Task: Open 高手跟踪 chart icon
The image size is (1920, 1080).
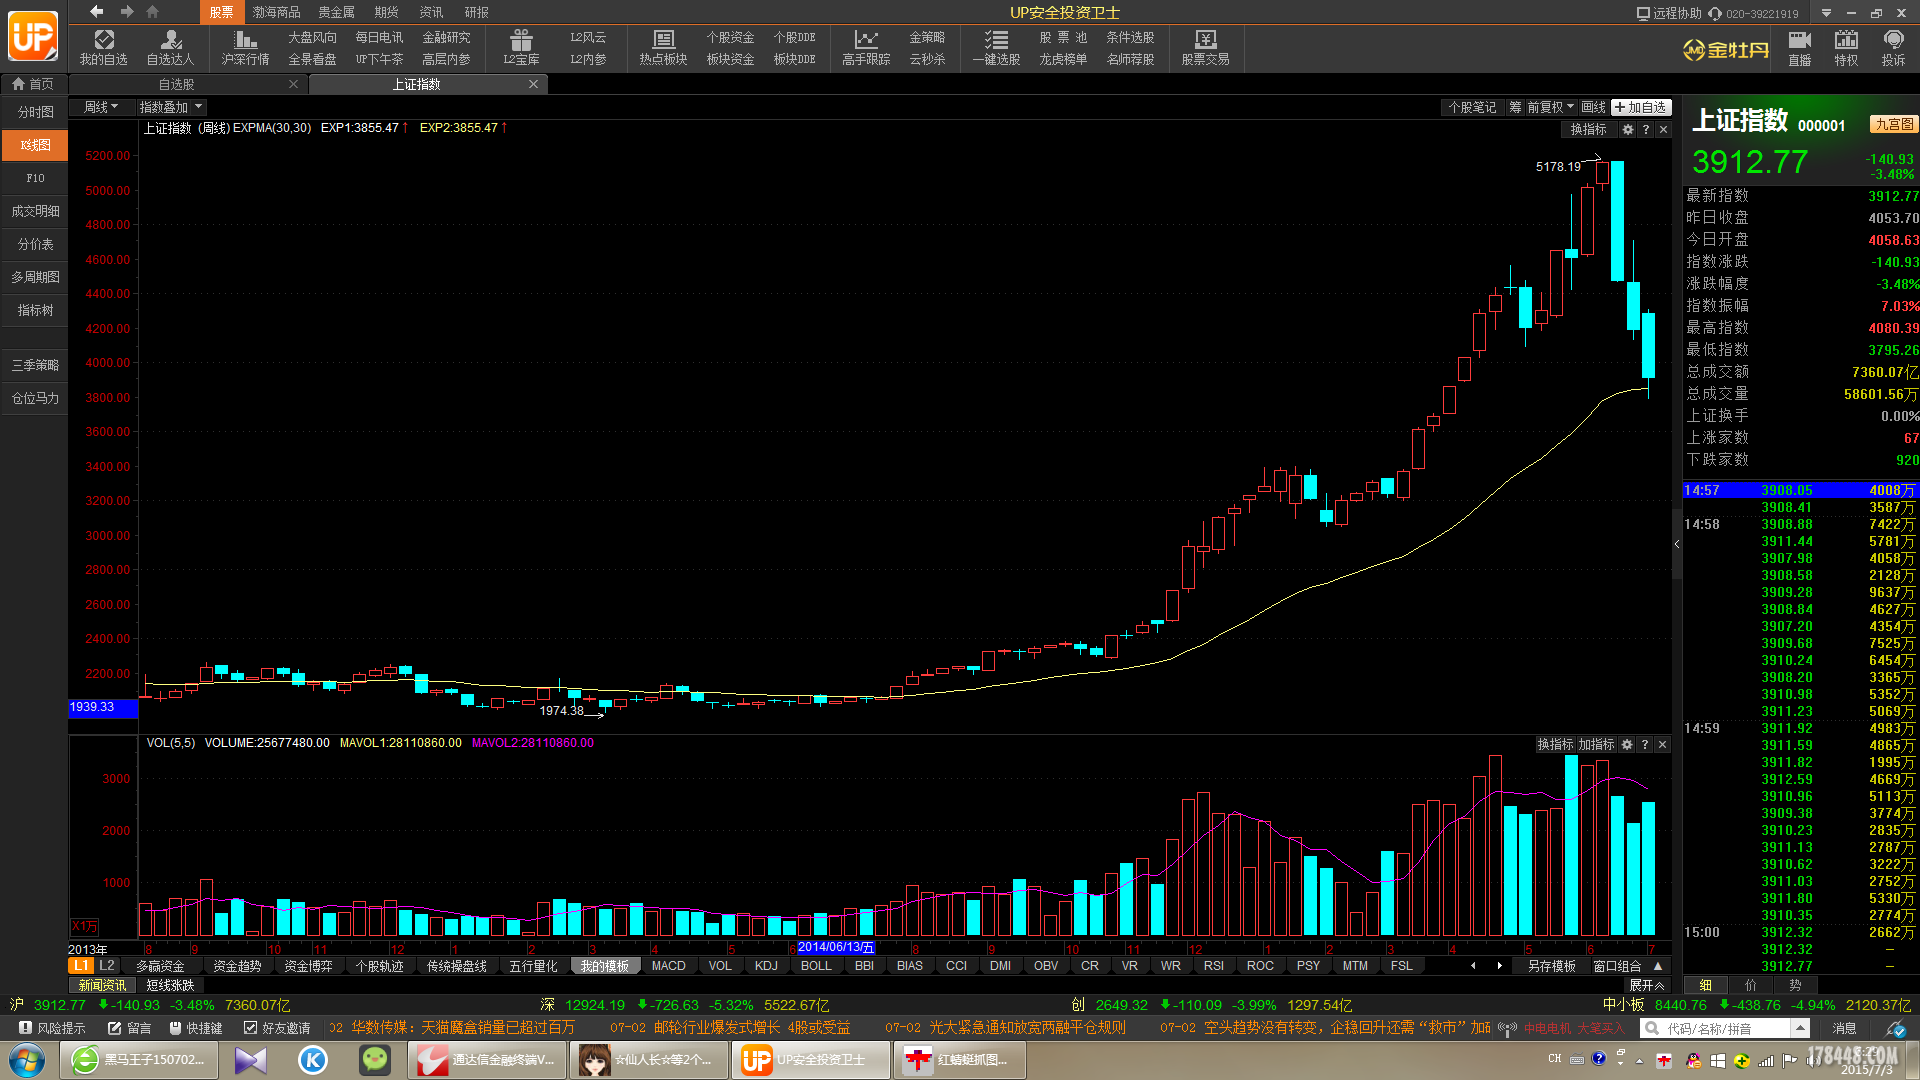Action: click(866, 47)
